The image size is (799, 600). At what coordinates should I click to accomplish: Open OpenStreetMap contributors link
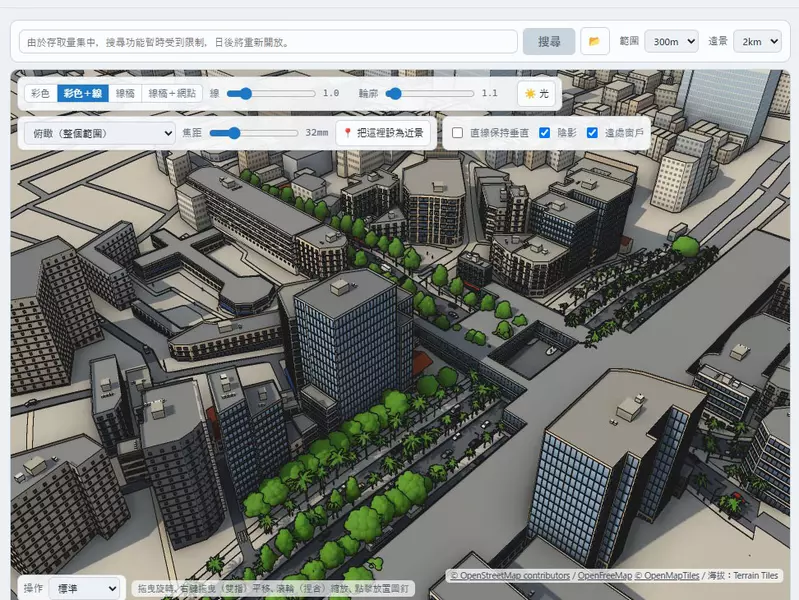coord(510,576)
